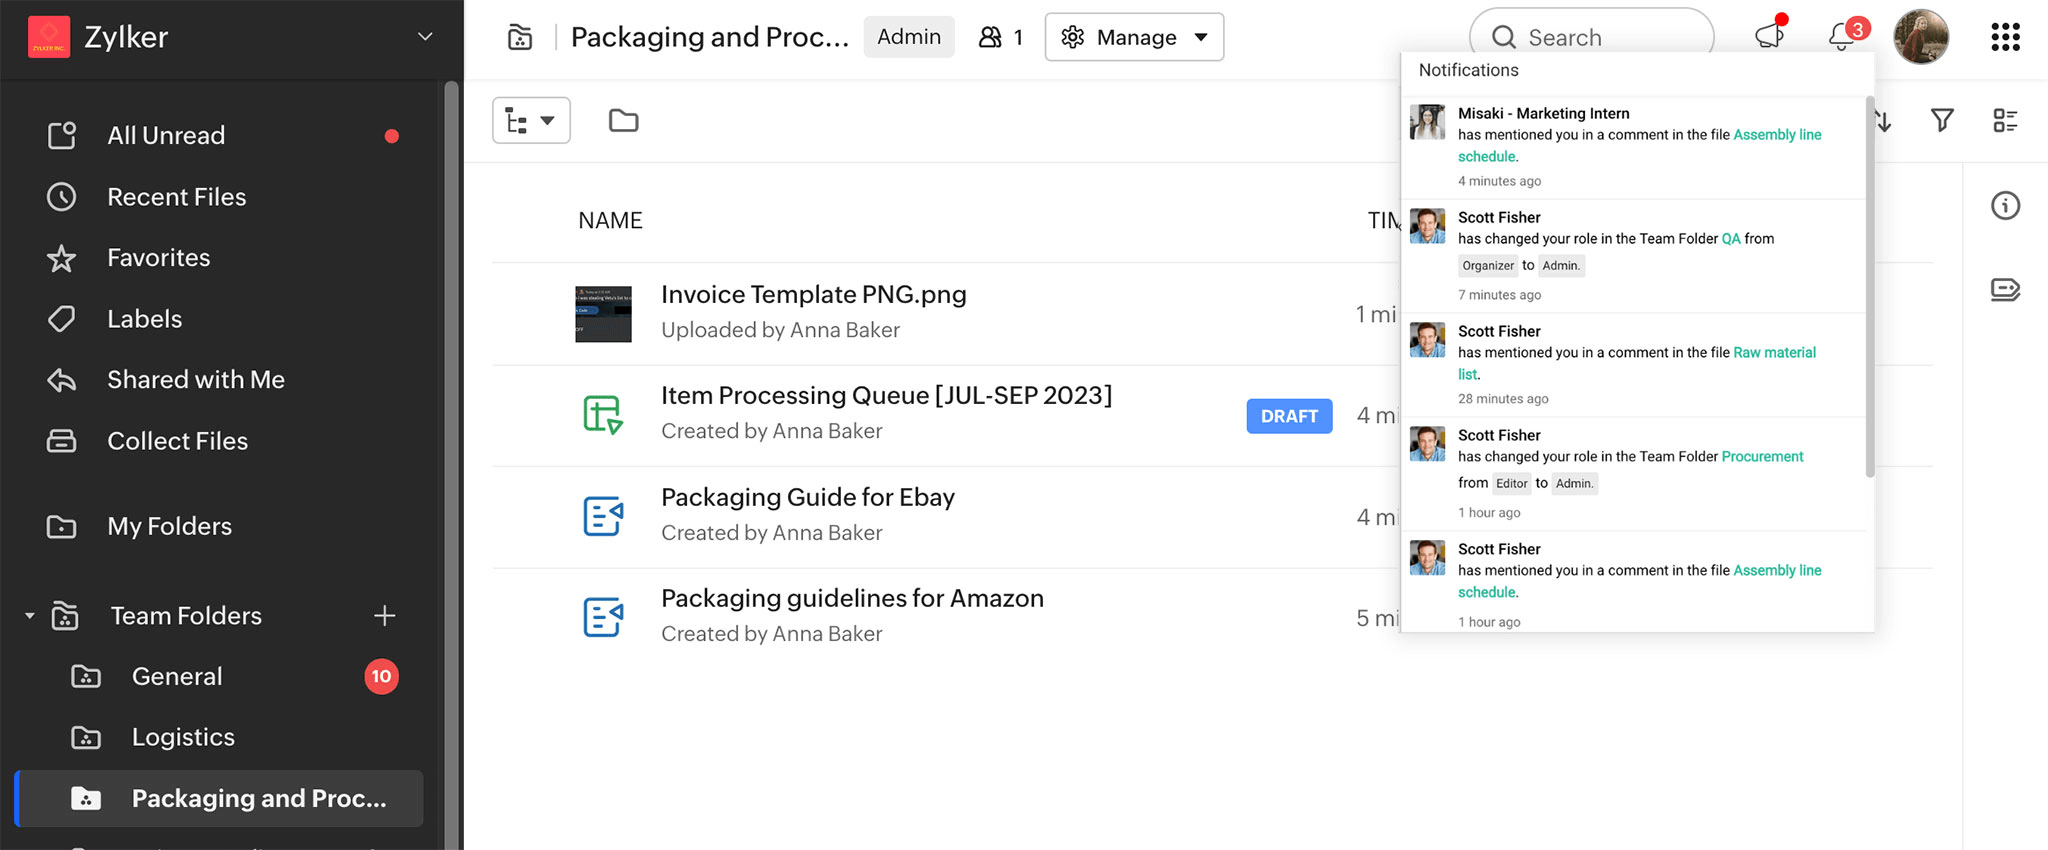Open the Raw material list link
This screenshot has width=2048, height=850.
pyautogui.click(x=1773, y=353)
